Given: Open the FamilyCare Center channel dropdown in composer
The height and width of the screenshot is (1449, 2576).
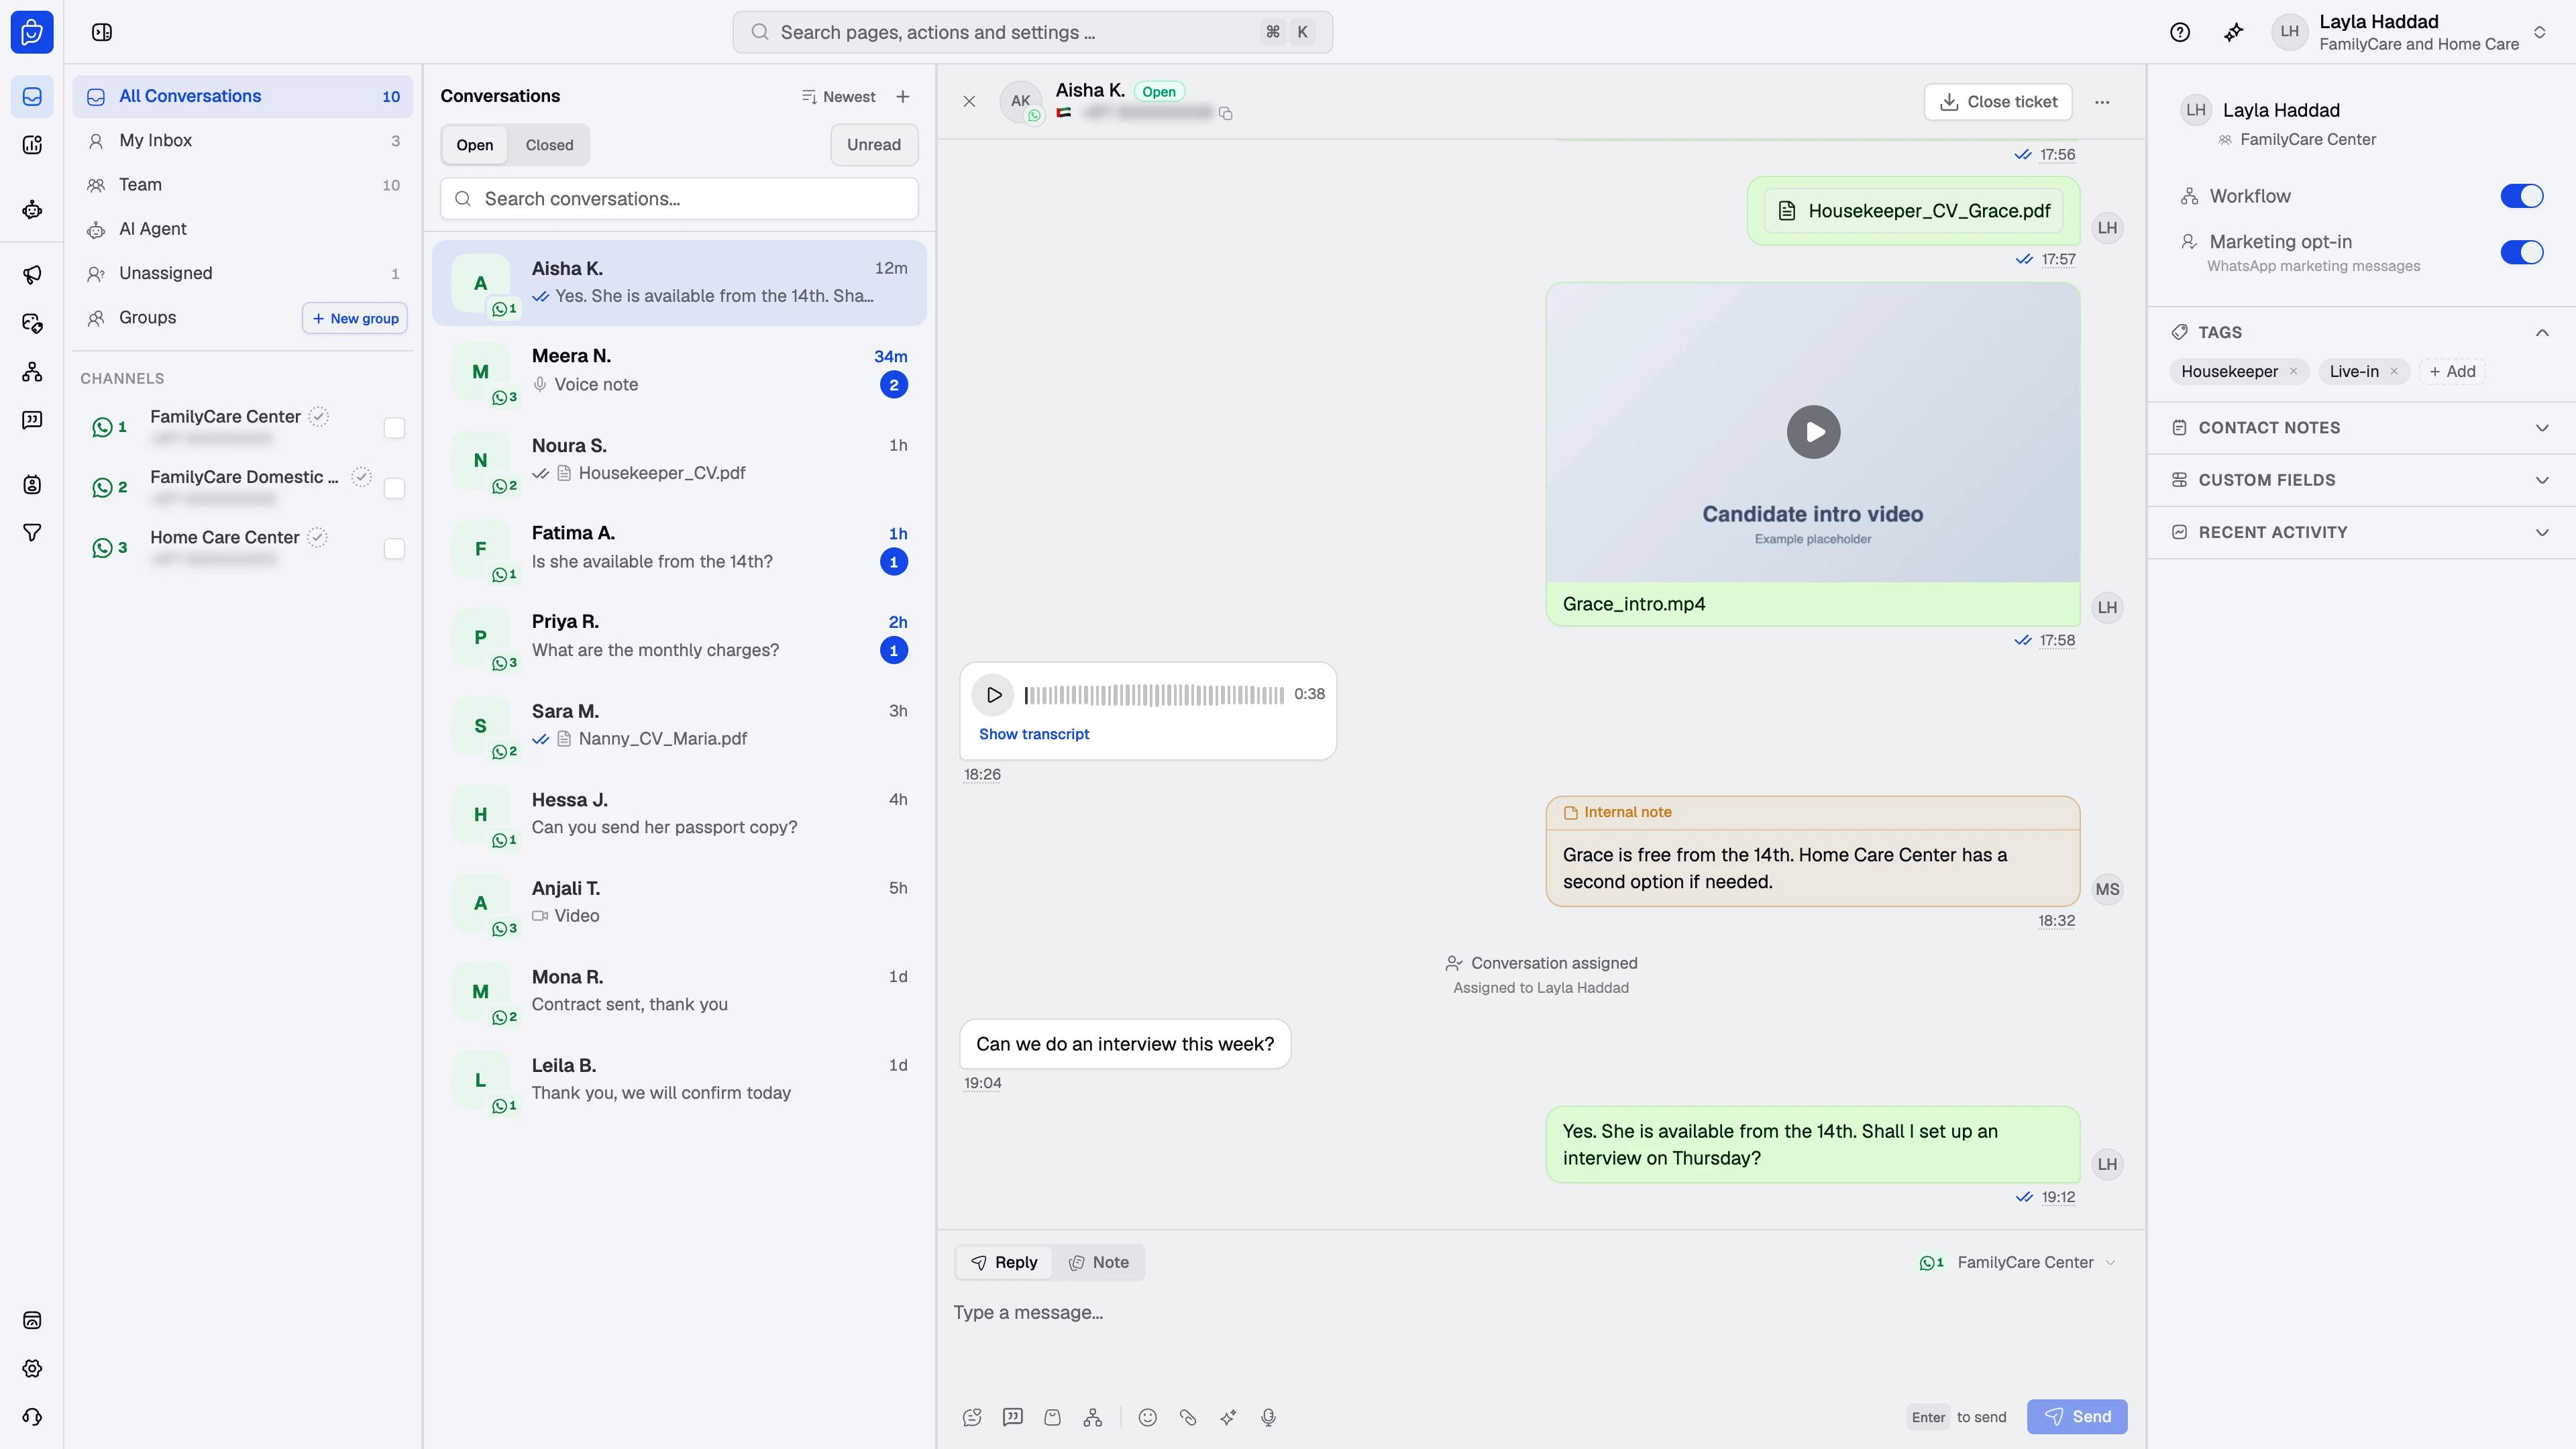Looking at the screenshot, I should click(2019, 1262).
